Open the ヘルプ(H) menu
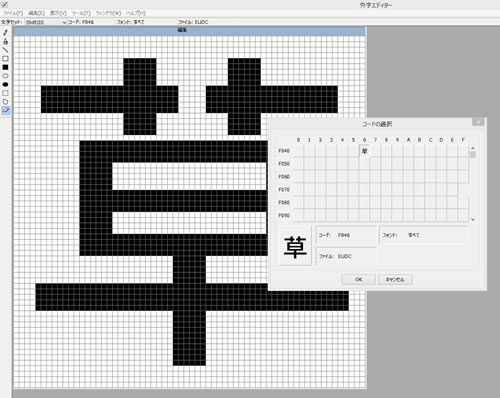500x398 pixels. [136, 13]
